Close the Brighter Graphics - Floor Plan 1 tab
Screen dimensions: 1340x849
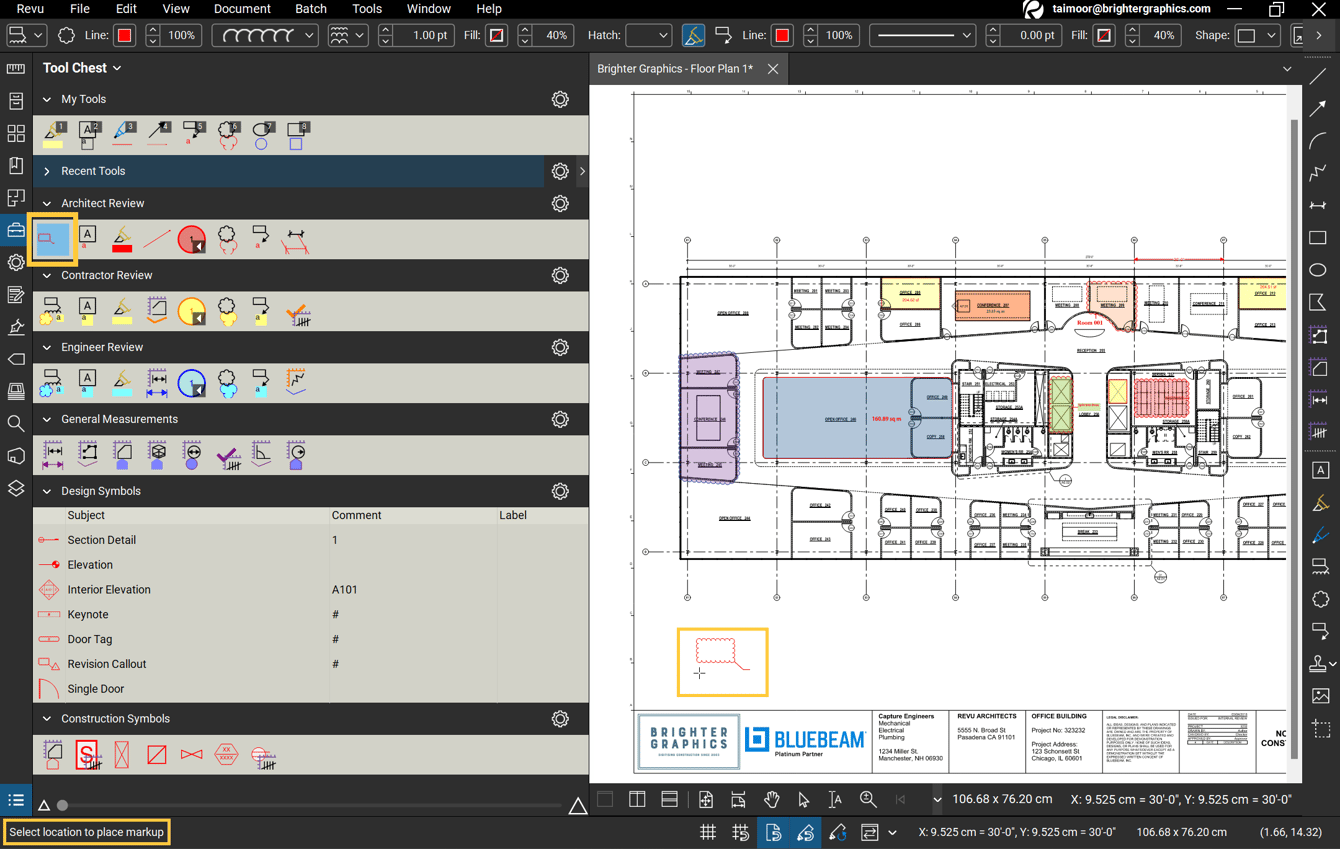pos(774,69)
